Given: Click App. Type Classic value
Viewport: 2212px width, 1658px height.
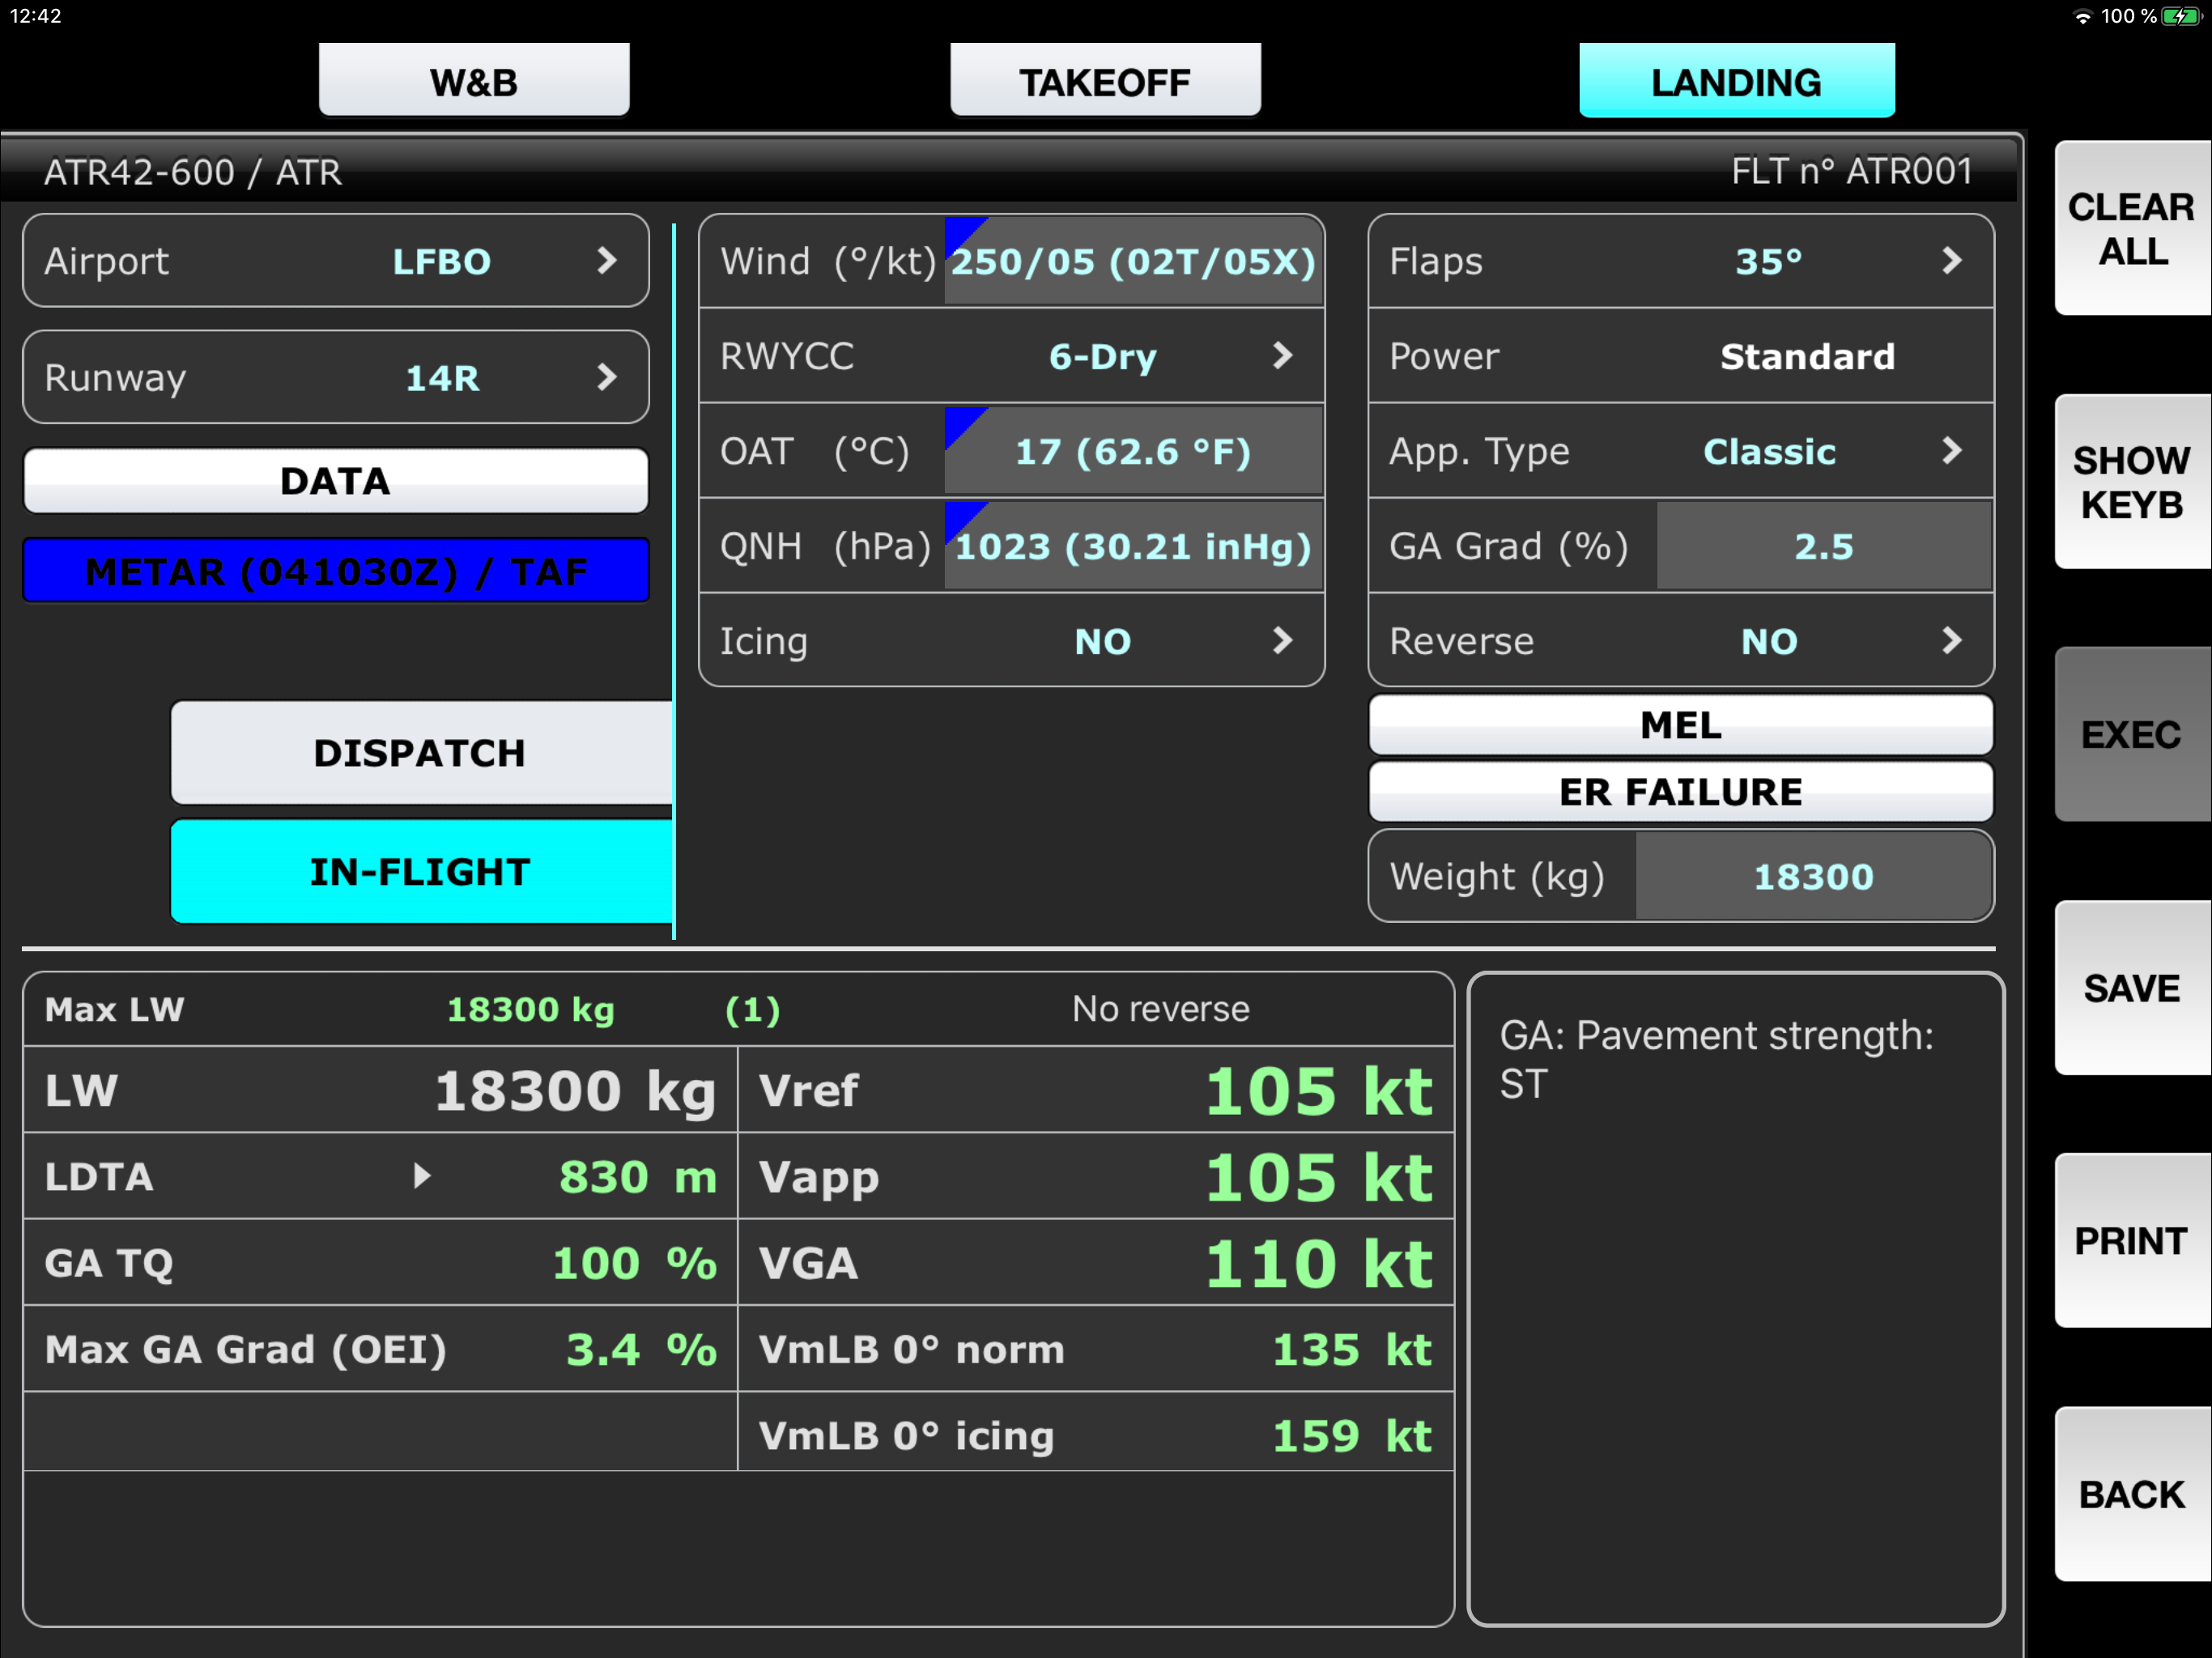Looking at the screenshot, I should [1769, 451].
